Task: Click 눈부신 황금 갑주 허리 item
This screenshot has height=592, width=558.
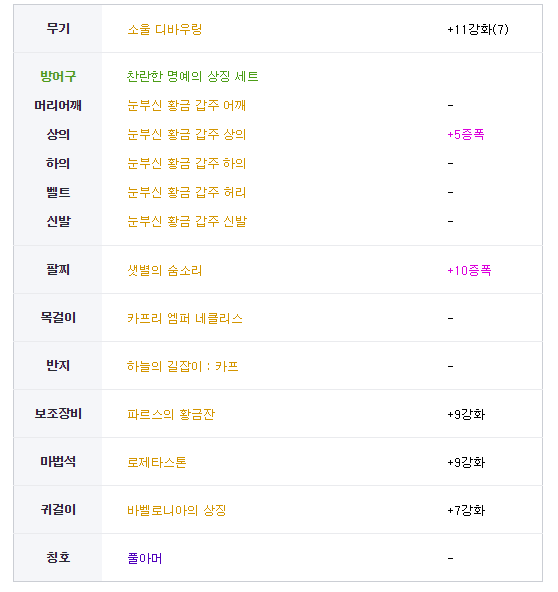Action: pyautogui.click(x=187, y=193)
